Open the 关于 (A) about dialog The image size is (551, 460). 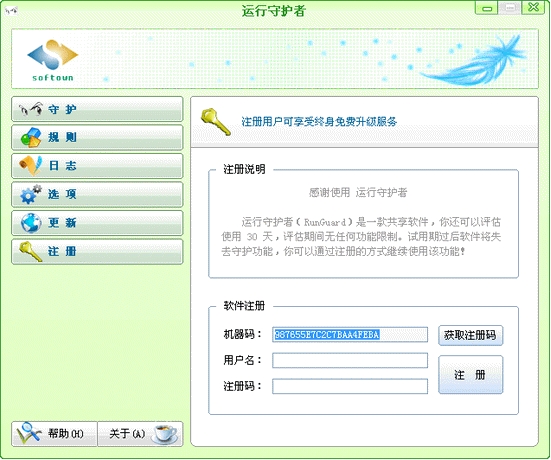(140, 434)
